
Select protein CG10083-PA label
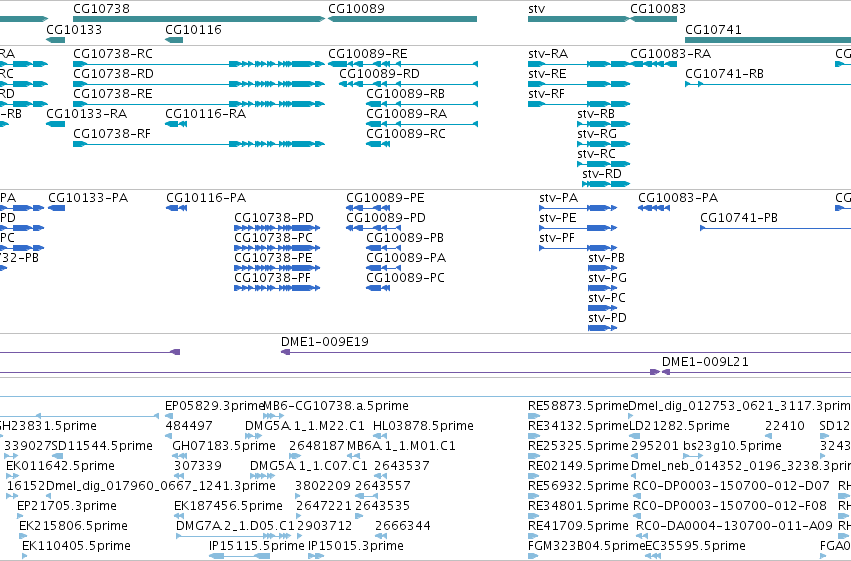(x=678, y=197)
